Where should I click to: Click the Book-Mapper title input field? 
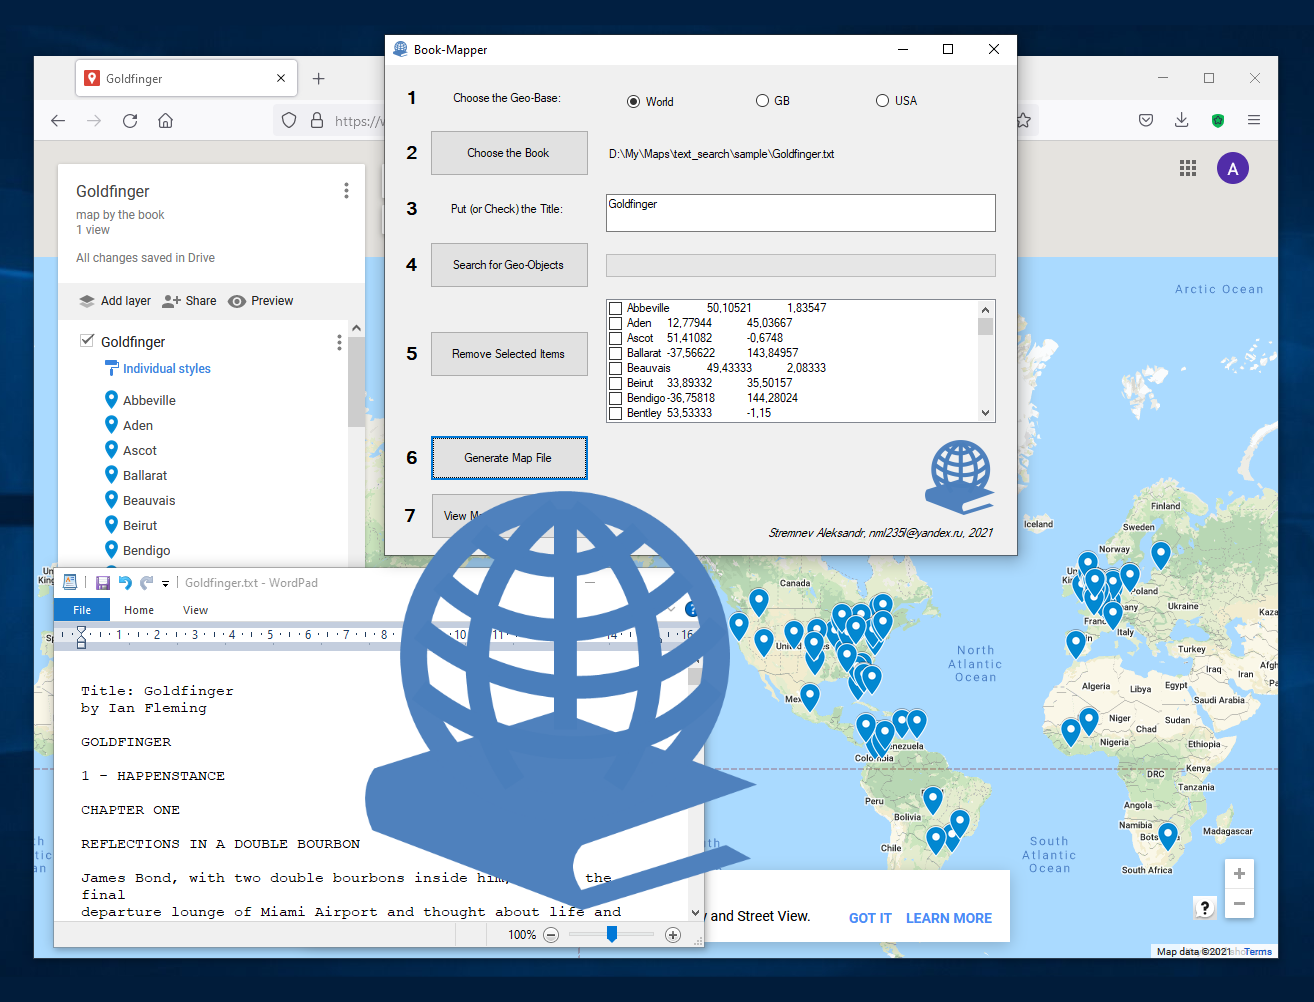point(801,213)
